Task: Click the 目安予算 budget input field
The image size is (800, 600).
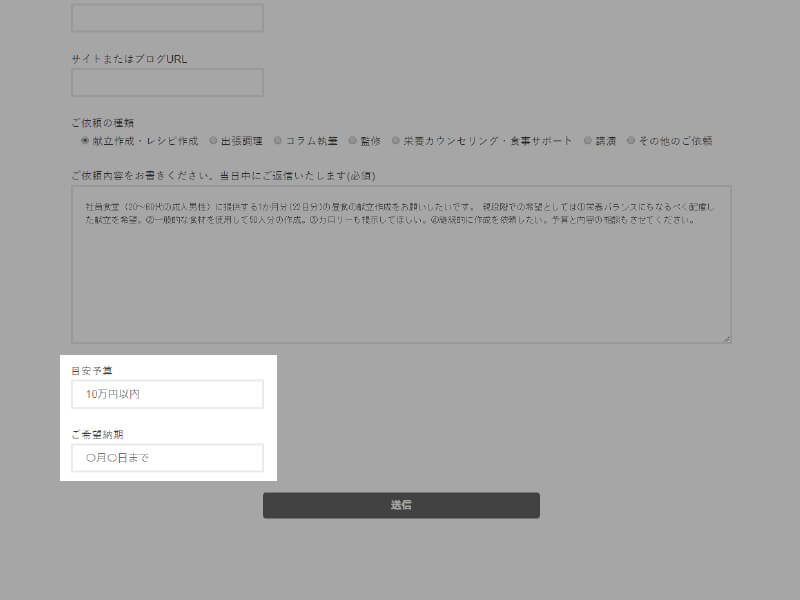Action: (167, 394)
